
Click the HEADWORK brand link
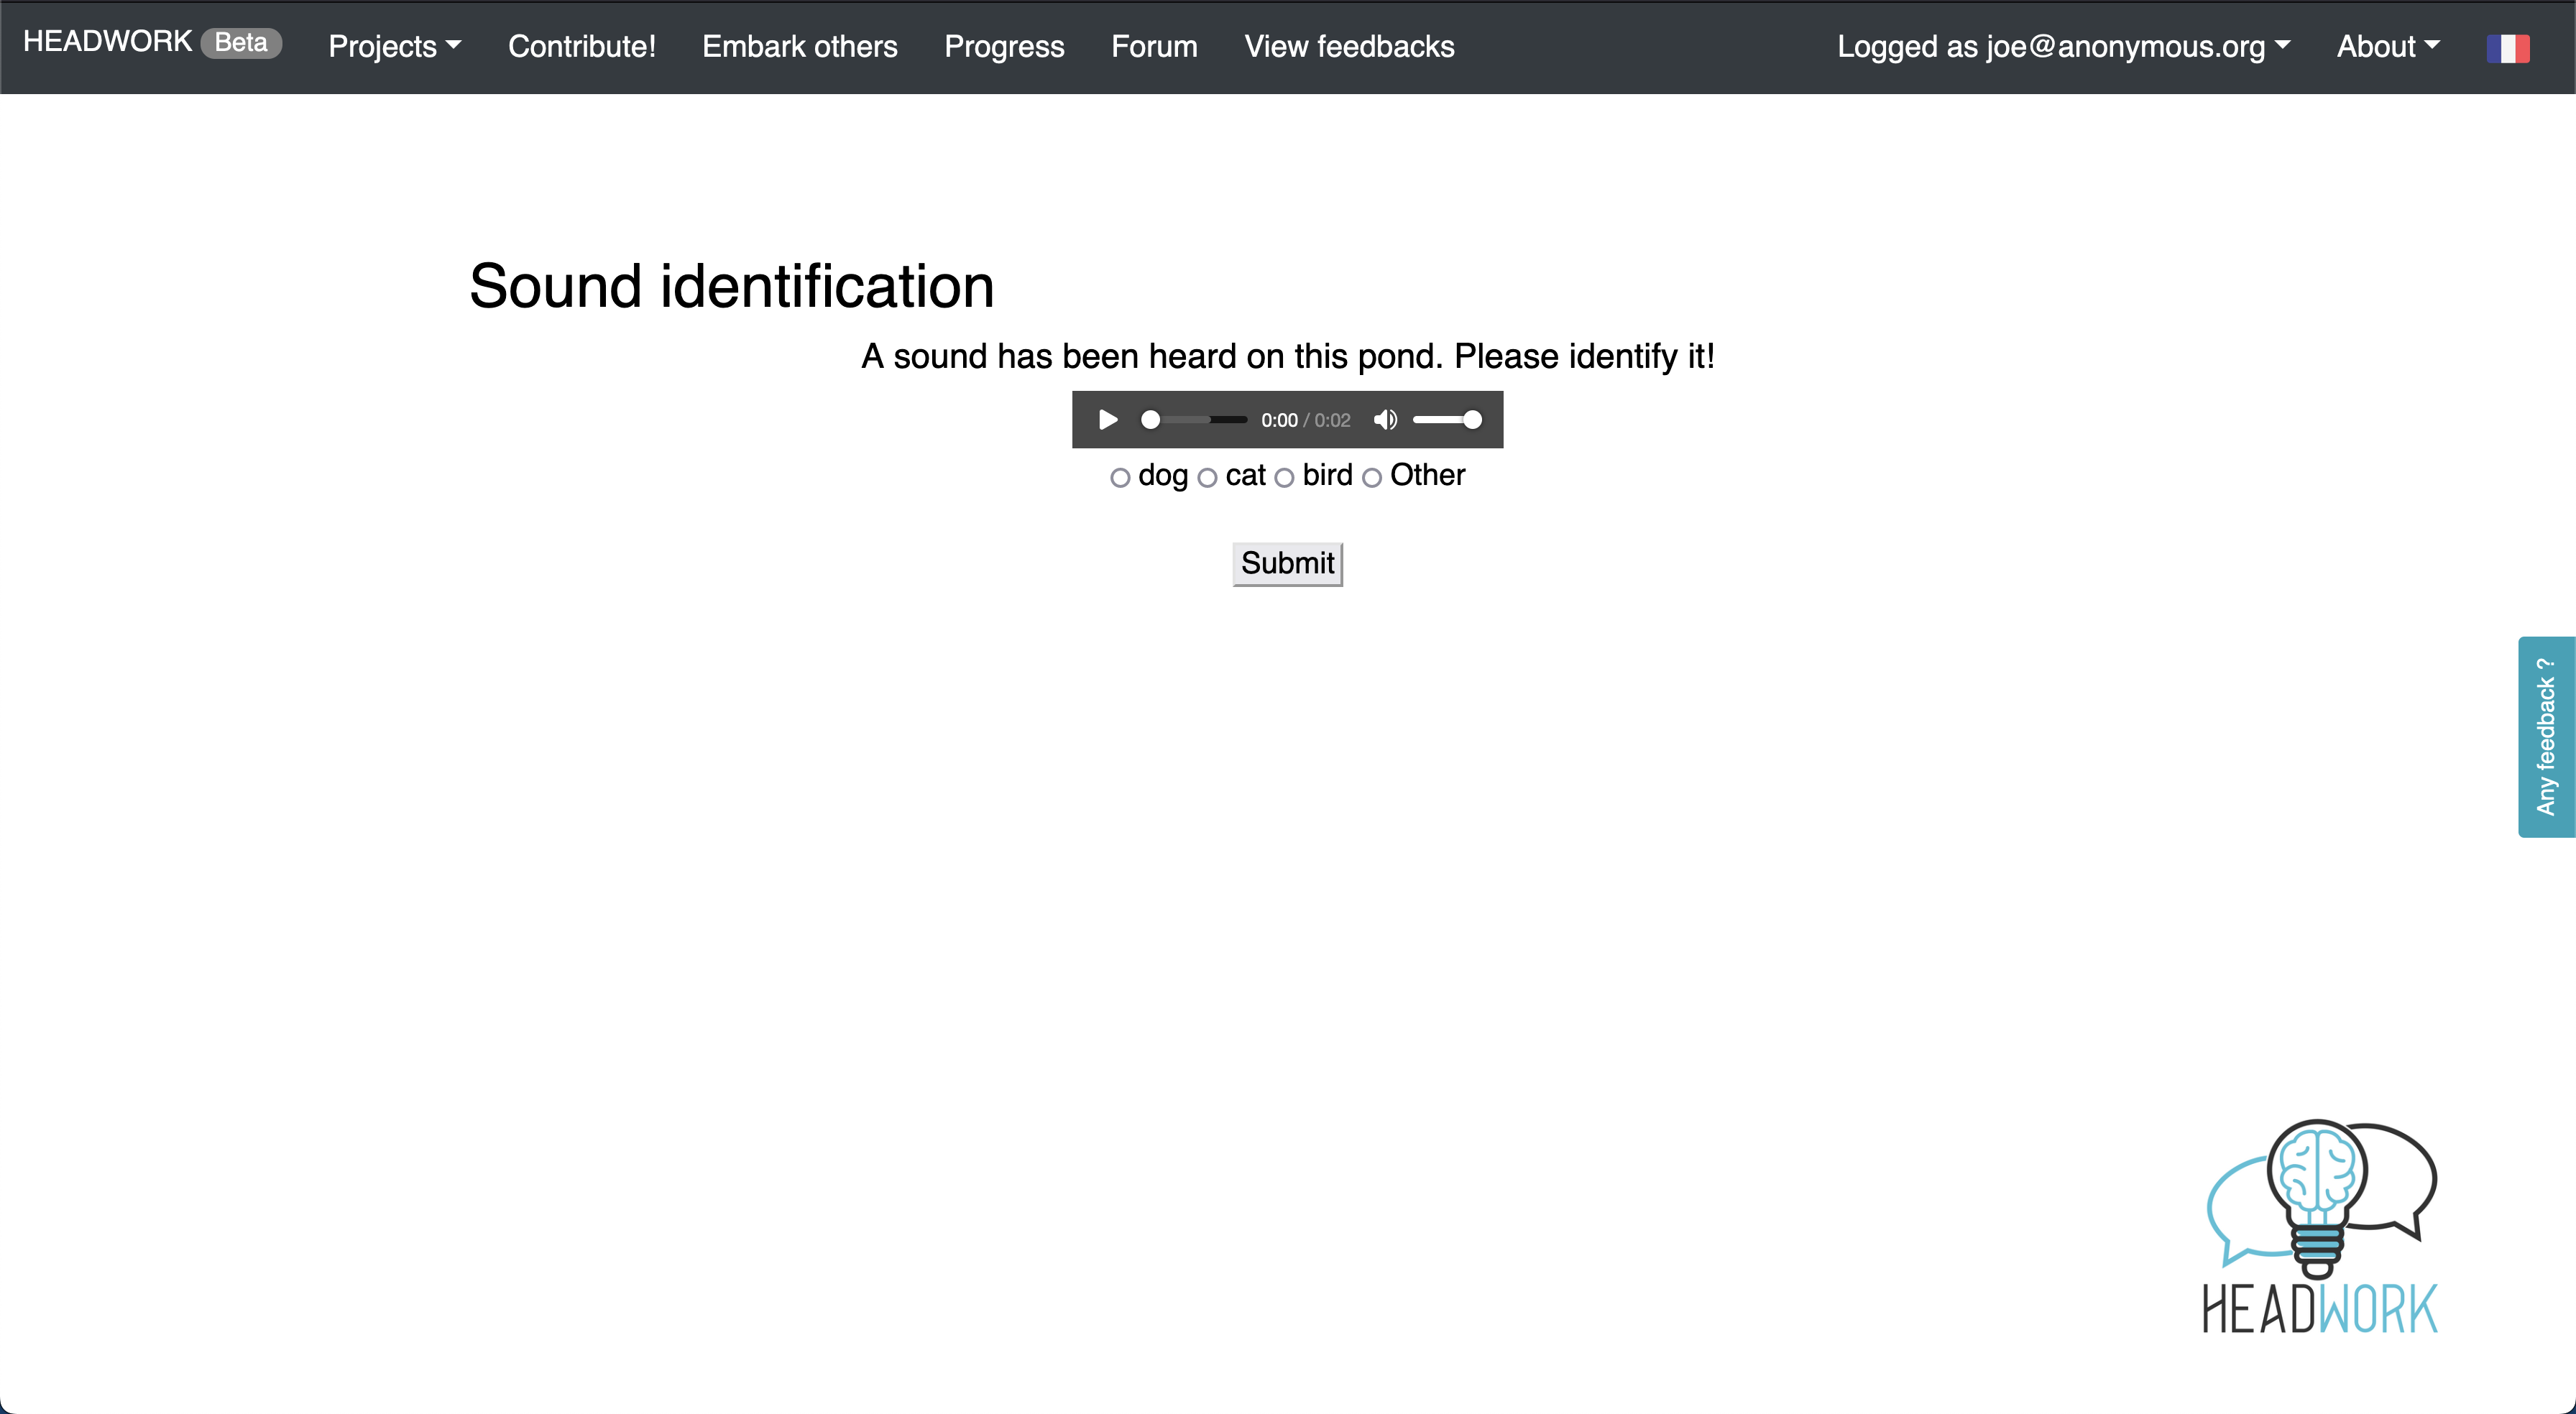coord(107,41)
